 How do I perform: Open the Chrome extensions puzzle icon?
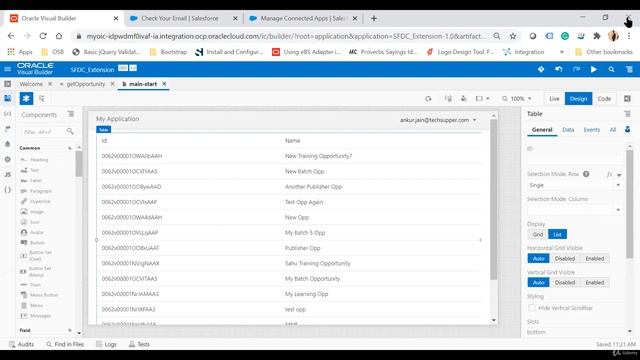597,36
